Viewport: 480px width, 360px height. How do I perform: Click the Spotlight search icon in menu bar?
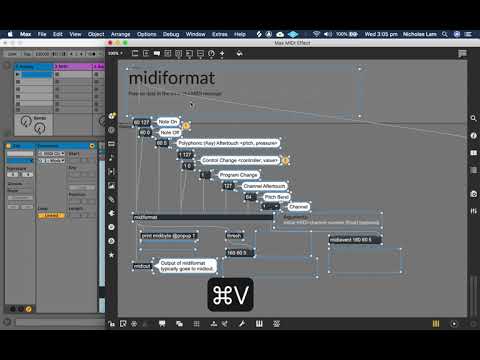(445, 34)
